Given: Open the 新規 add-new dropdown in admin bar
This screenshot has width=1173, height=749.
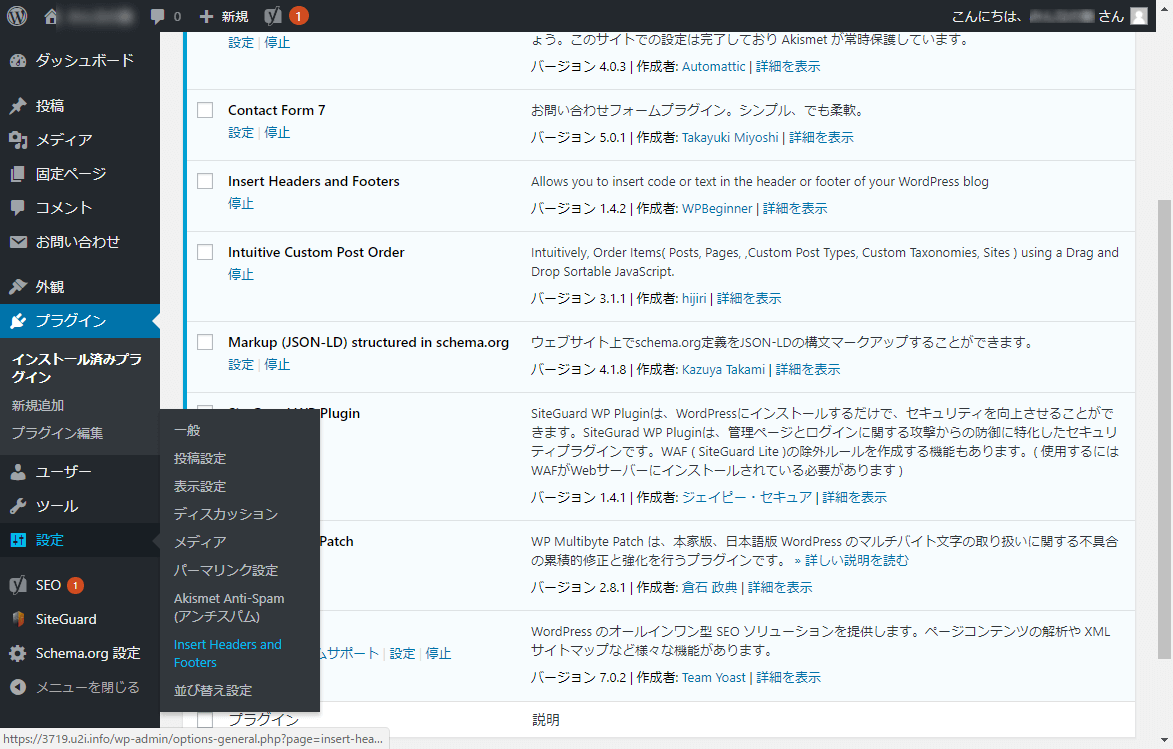Looking at the screenshot, I should 223,16.
